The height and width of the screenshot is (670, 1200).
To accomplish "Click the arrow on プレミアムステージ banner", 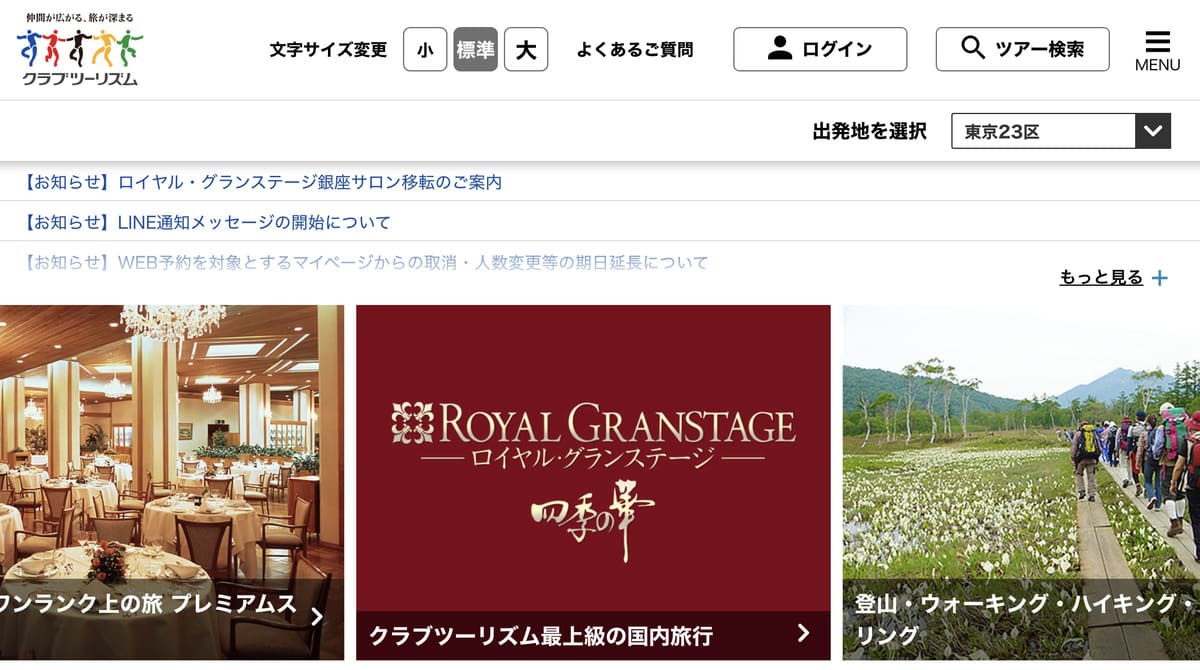I will coord(317,616).
